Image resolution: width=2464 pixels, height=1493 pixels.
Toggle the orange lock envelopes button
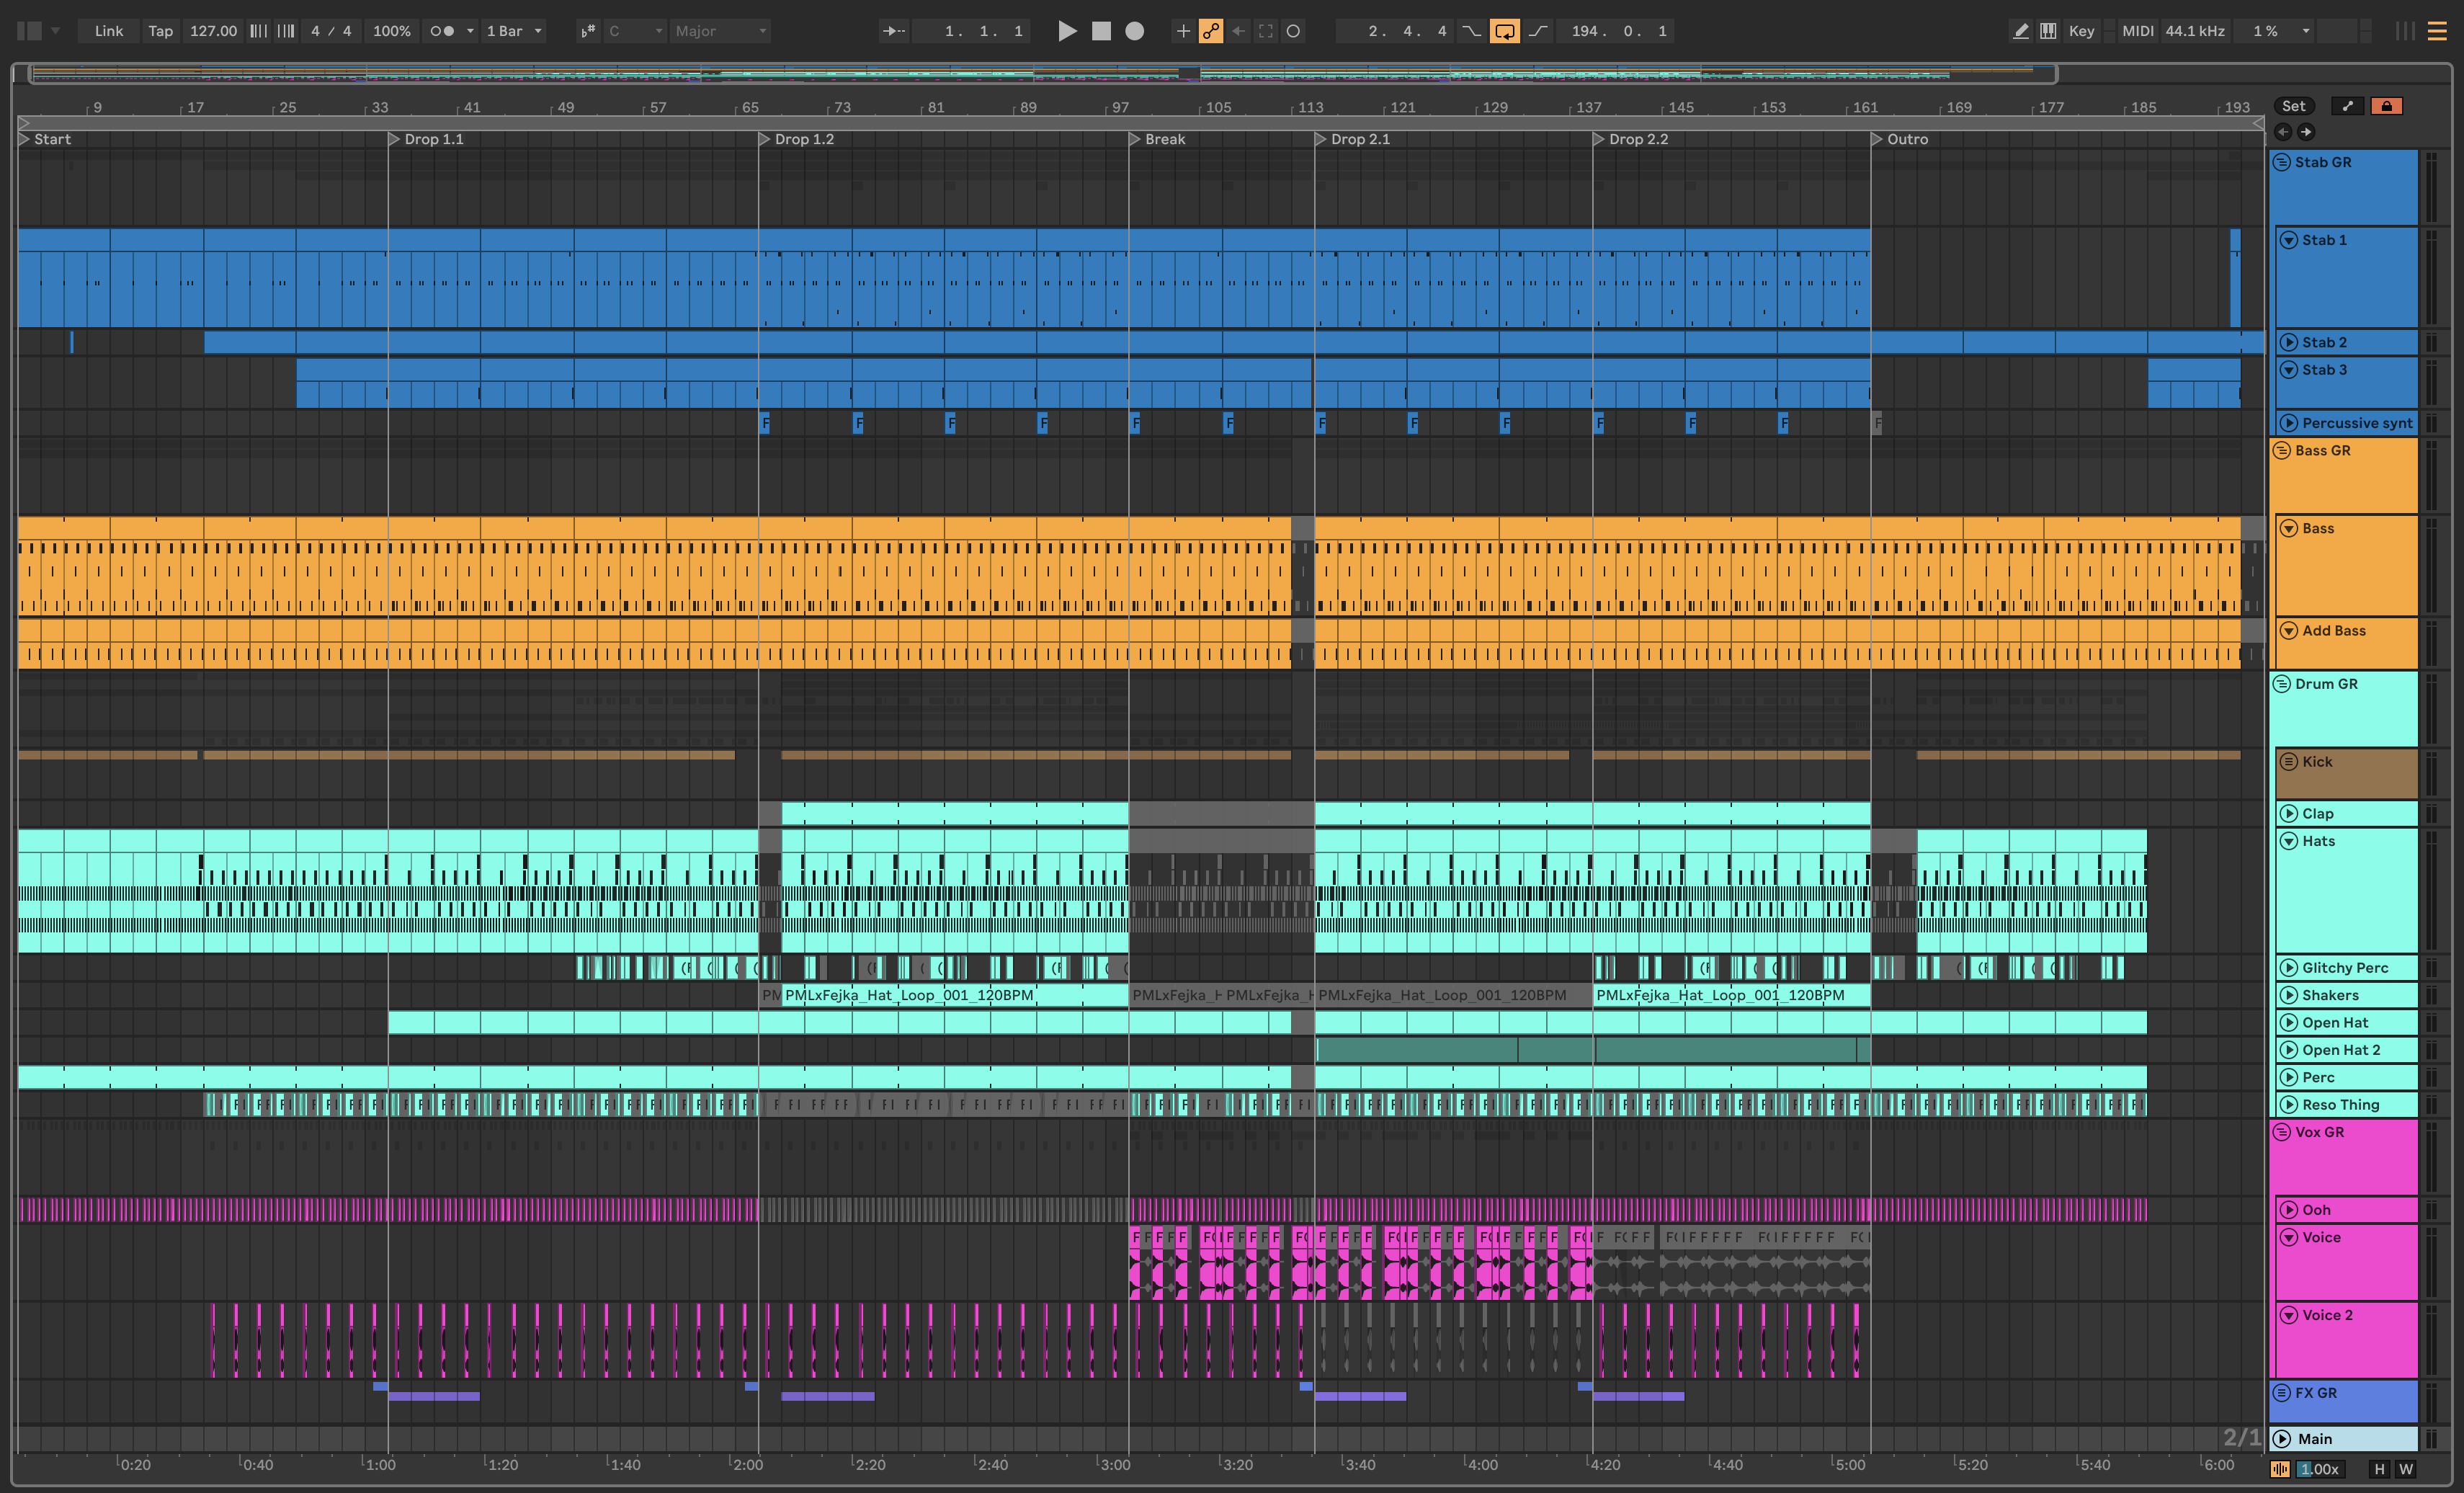(2387, 106)
